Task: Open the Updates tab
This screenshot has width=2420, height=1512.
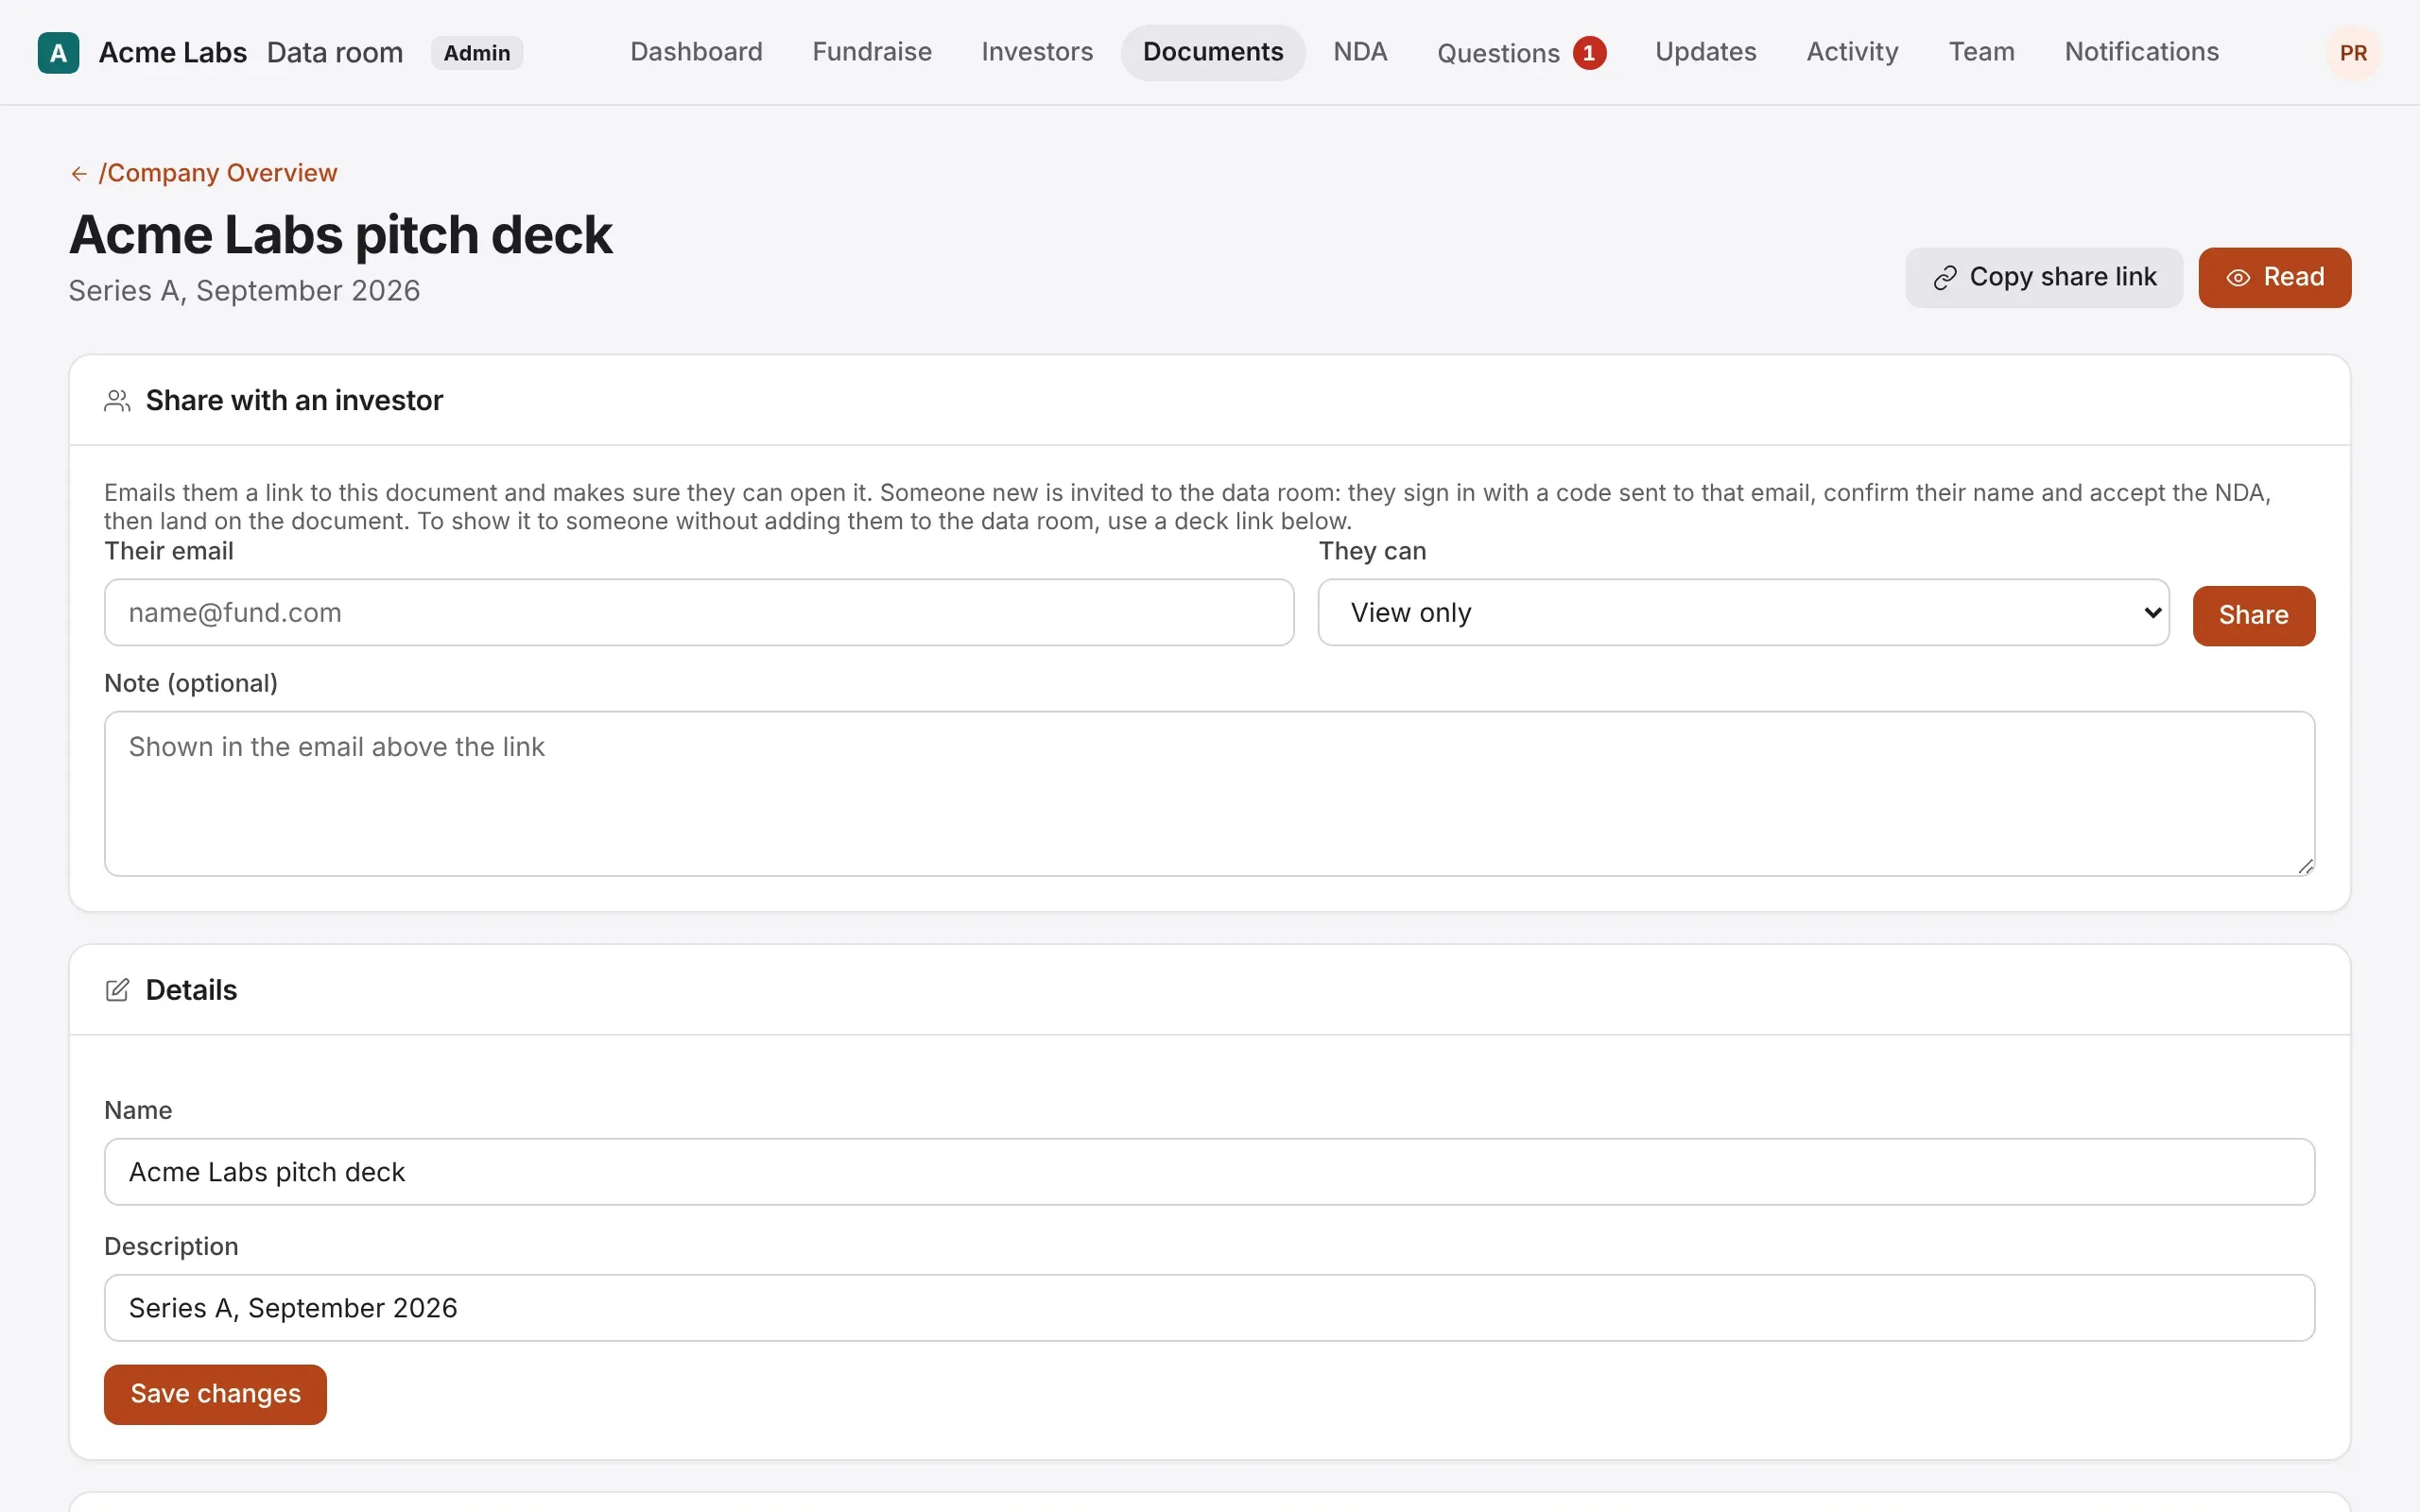Action: coord(1705,52)
